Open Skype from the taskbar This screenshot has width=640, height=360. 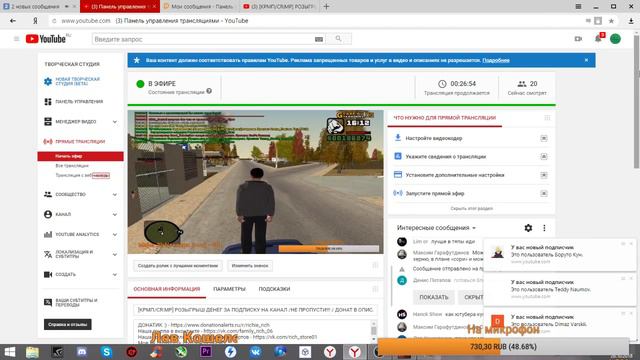tap(107, 351)
